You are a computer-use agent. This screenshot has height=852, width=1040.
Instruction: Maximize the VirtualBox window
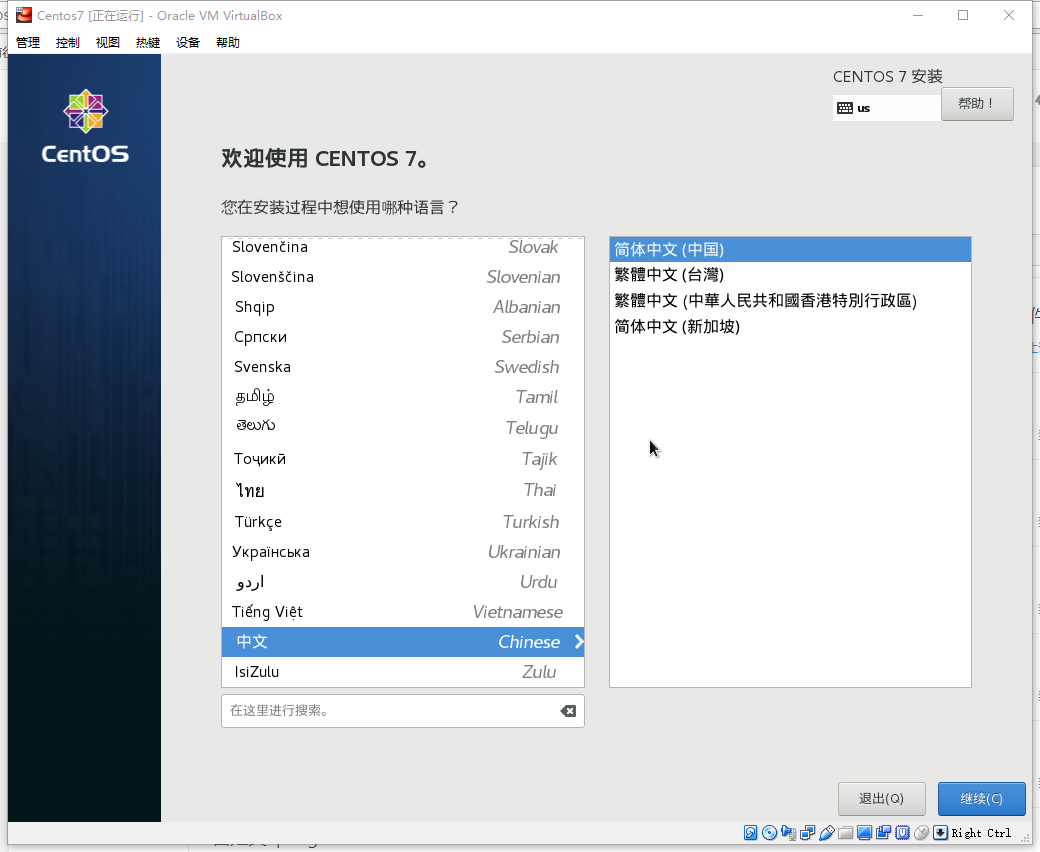coord(963,15)
